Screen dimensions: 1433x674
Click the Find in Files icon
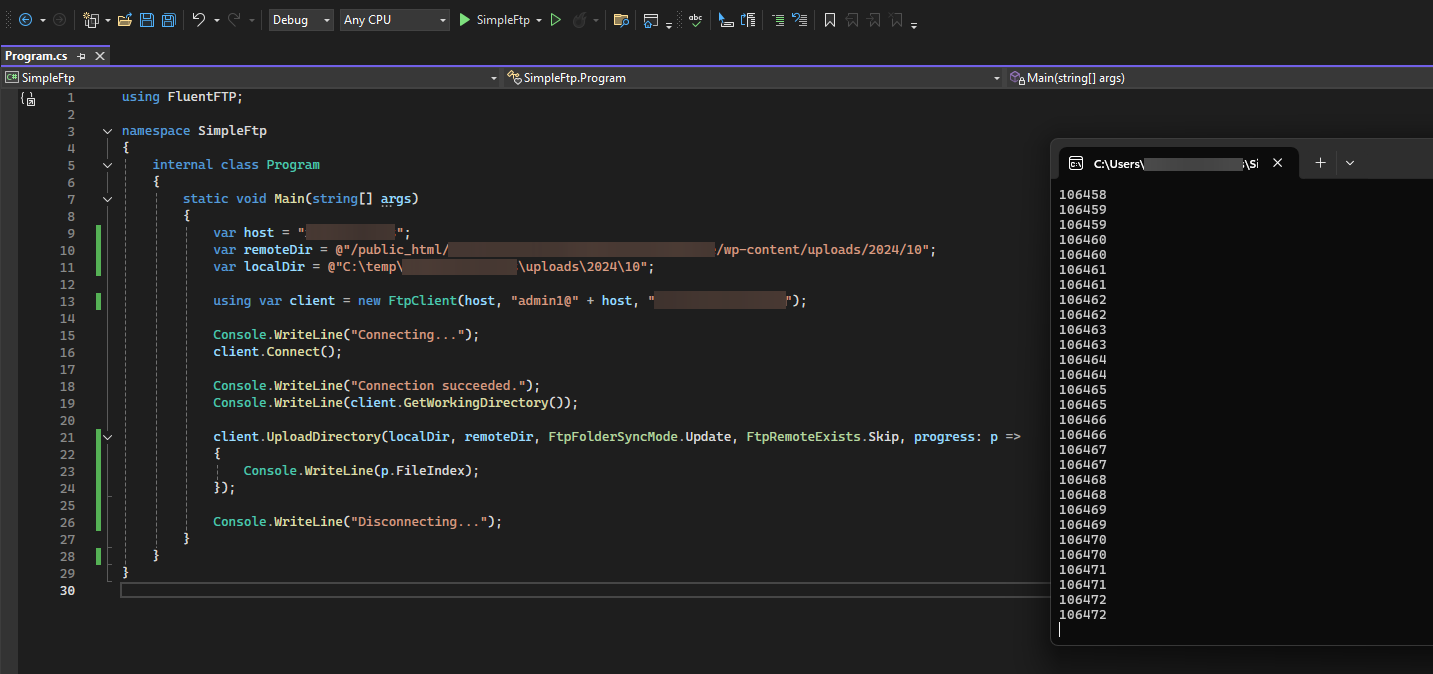[621, 20]
